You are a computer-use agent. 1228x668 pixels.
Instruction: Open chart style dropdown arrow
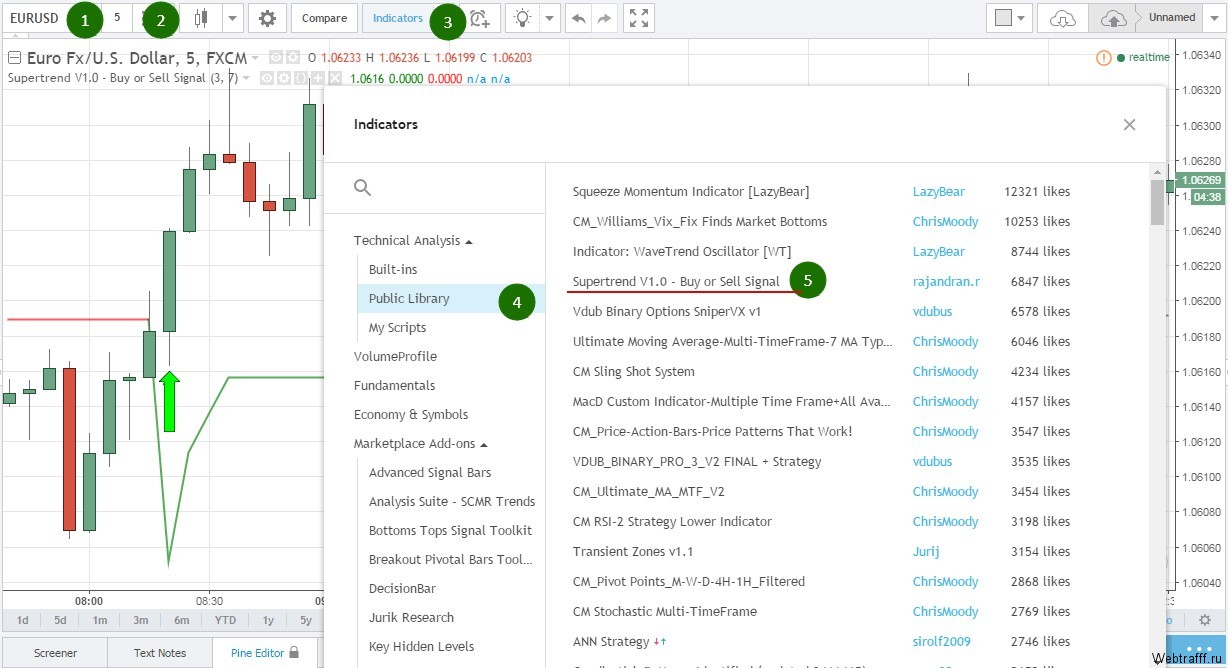coord(232,17)
